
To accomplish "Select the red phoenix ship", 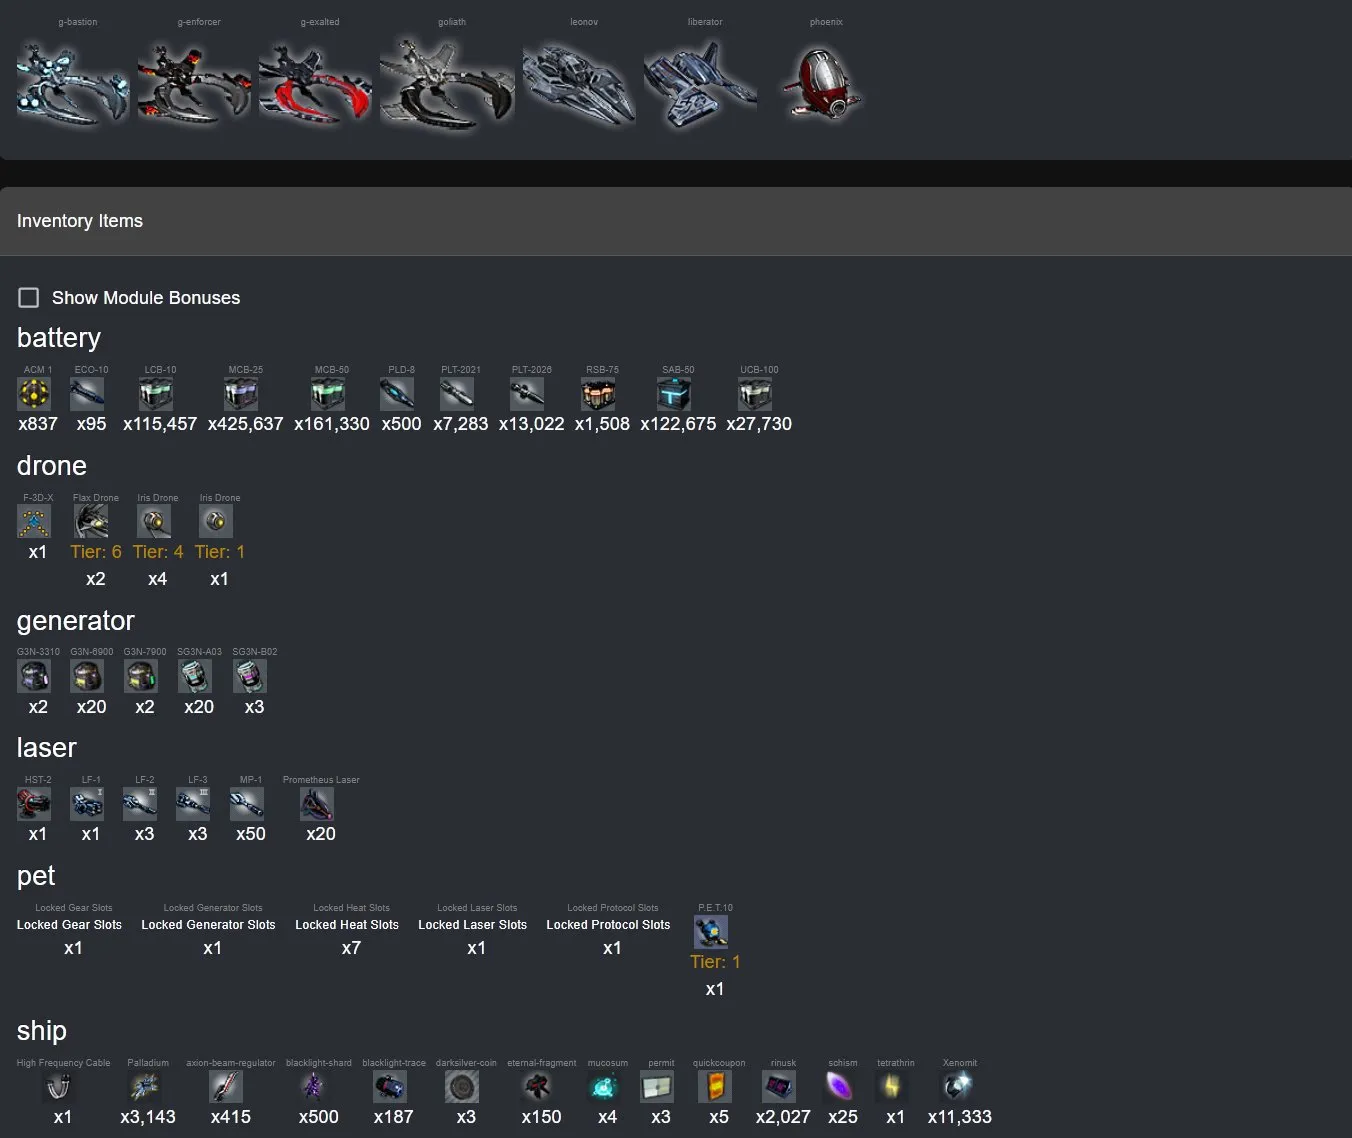I will [821, 84].
